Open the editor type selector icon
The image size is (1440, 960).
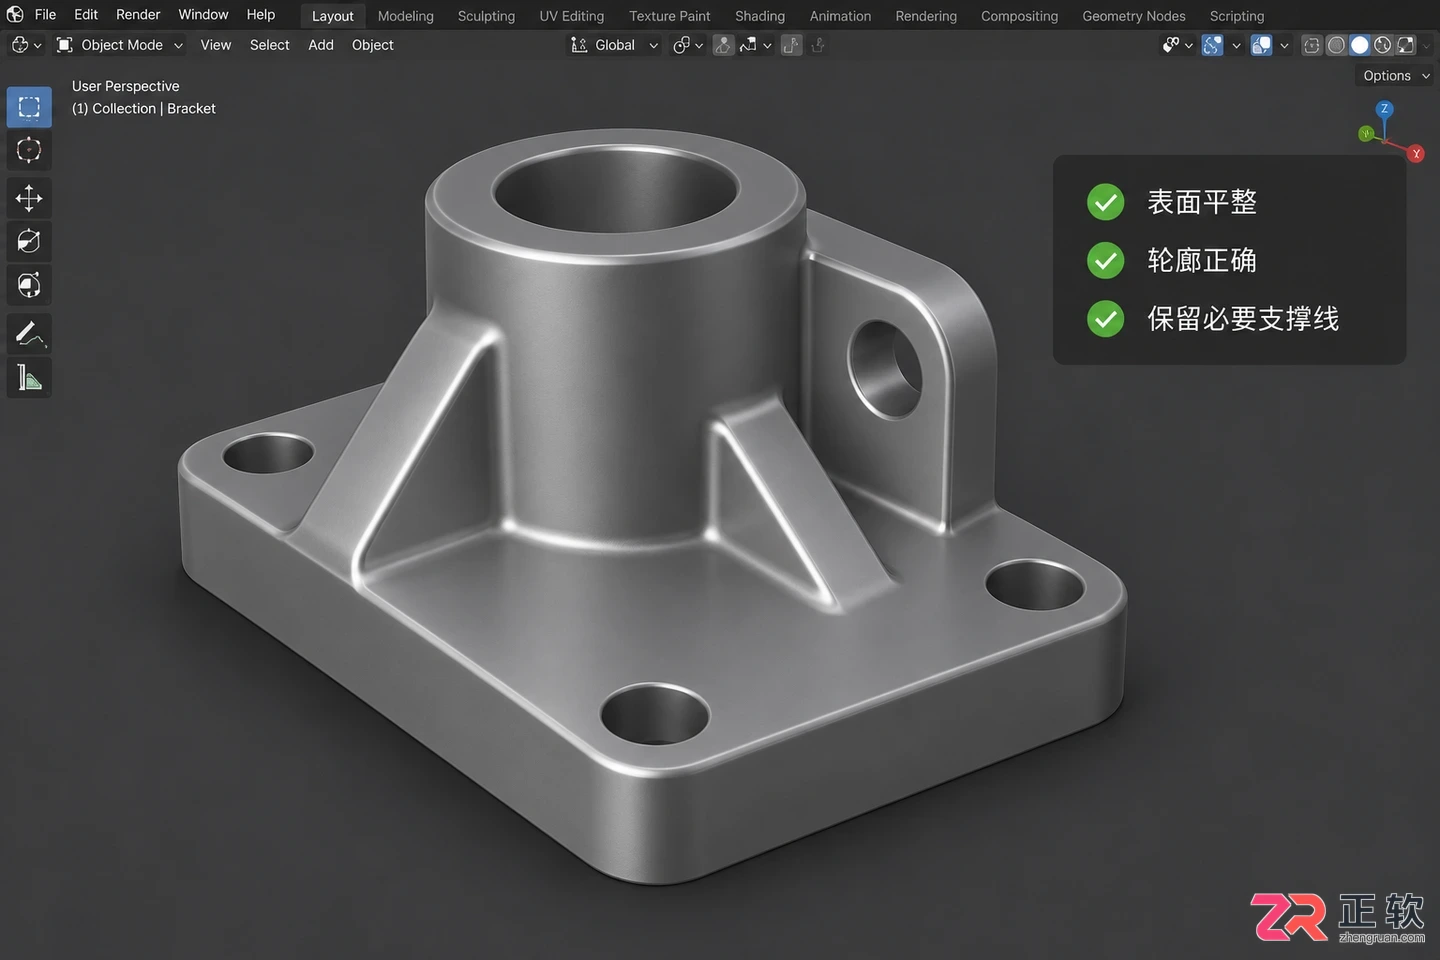coord(20,45)
